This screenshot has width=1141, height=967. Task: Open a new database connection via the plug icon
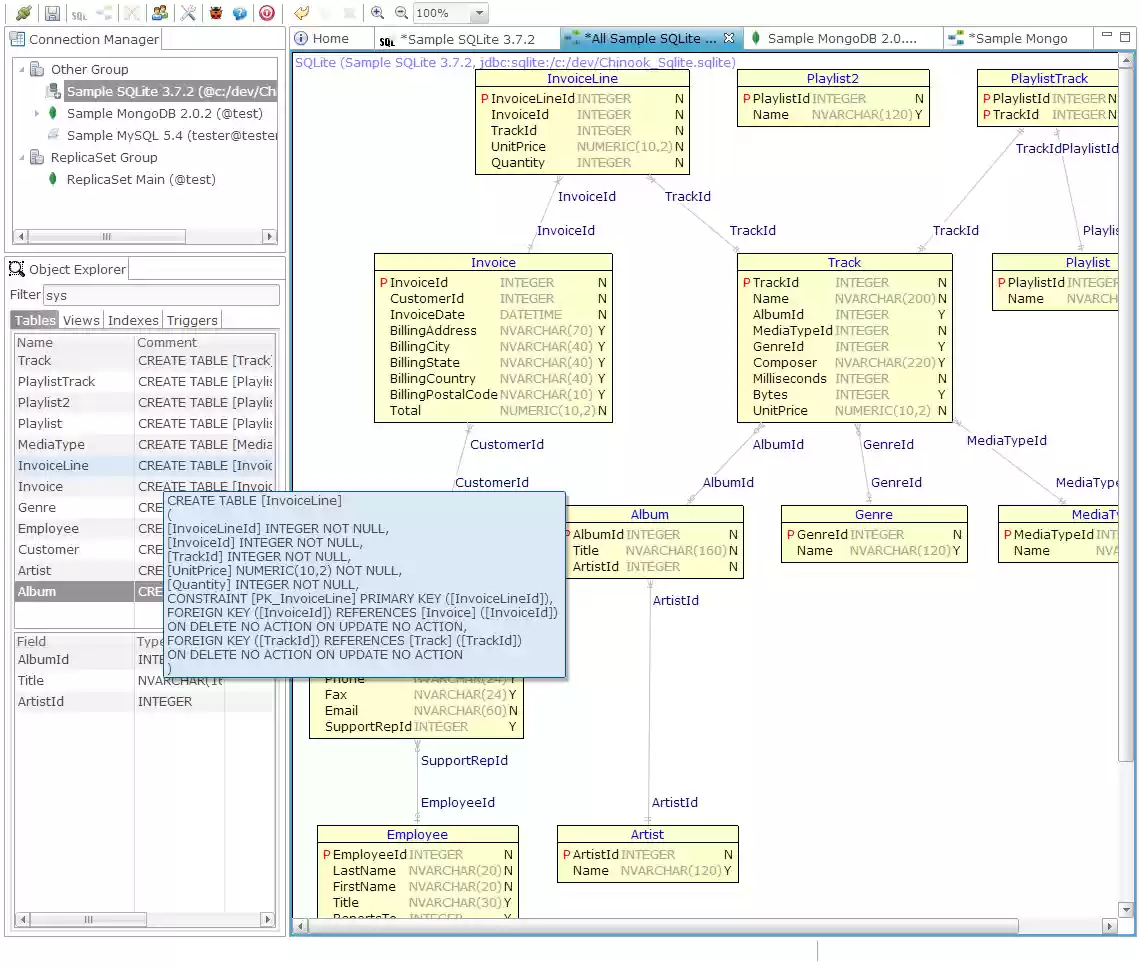(x=22, y=13)
